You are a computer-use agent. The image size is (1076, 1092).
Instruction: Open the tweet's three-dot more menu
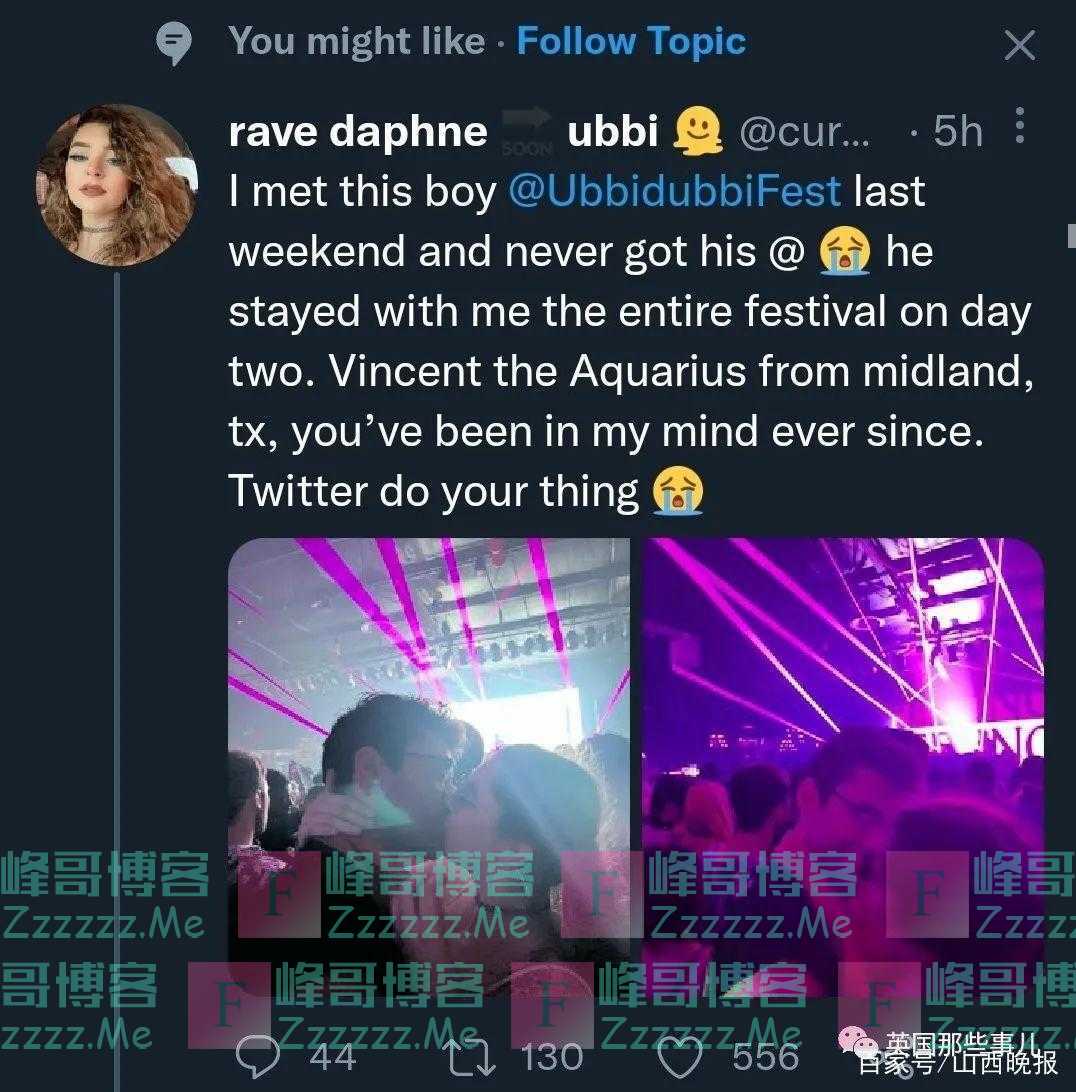[x=1020, y=125]
